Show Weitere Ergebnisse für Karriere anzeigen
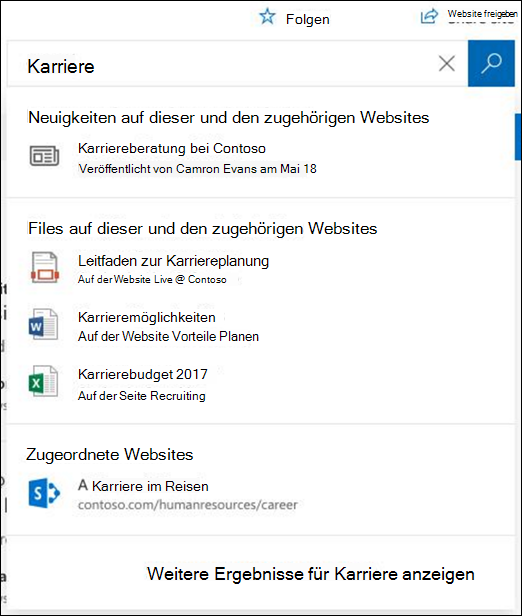Image resolution: width=522 pixels, height=616 pixels. [311, 574]
